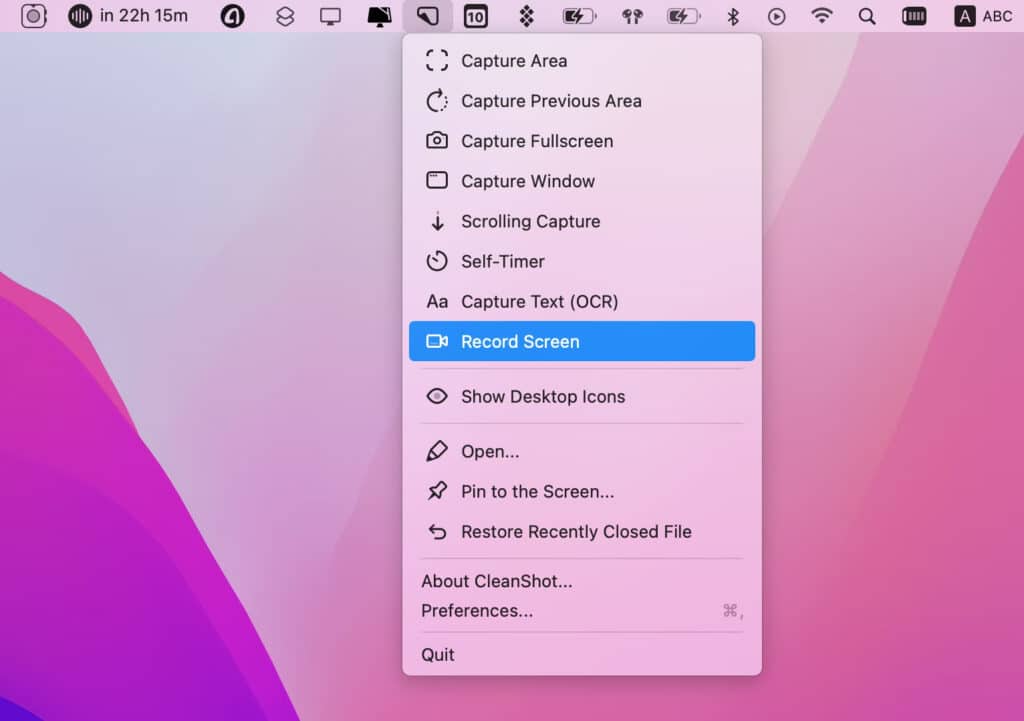Click the CleanShot menu bar icon
Image resolution: width=1024 pixels, height=721 pixels.
(428, 16)
